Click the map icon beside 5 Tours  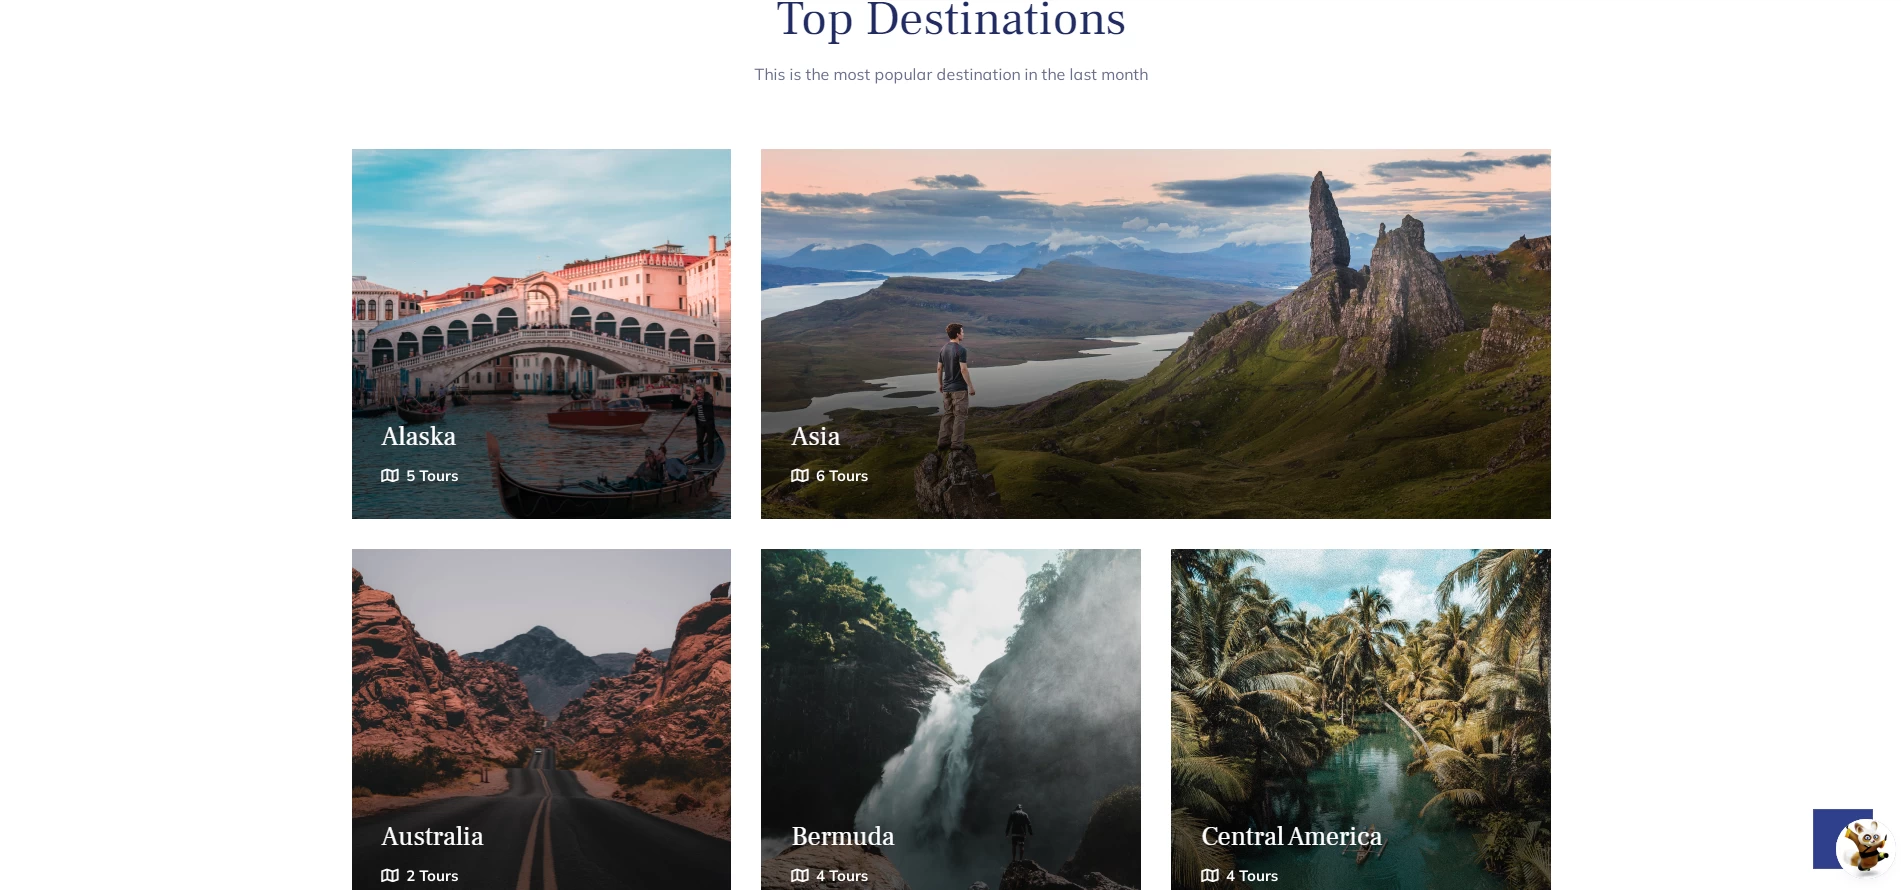pyautogui.click(x=390, y=476)
